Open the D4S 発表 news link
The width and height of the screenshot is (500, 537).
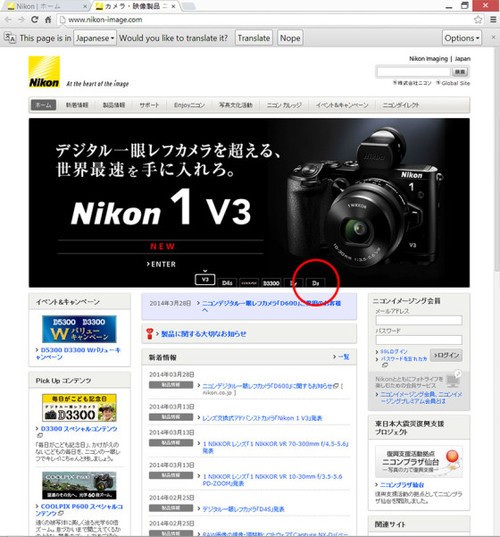[x=243, y=509]
